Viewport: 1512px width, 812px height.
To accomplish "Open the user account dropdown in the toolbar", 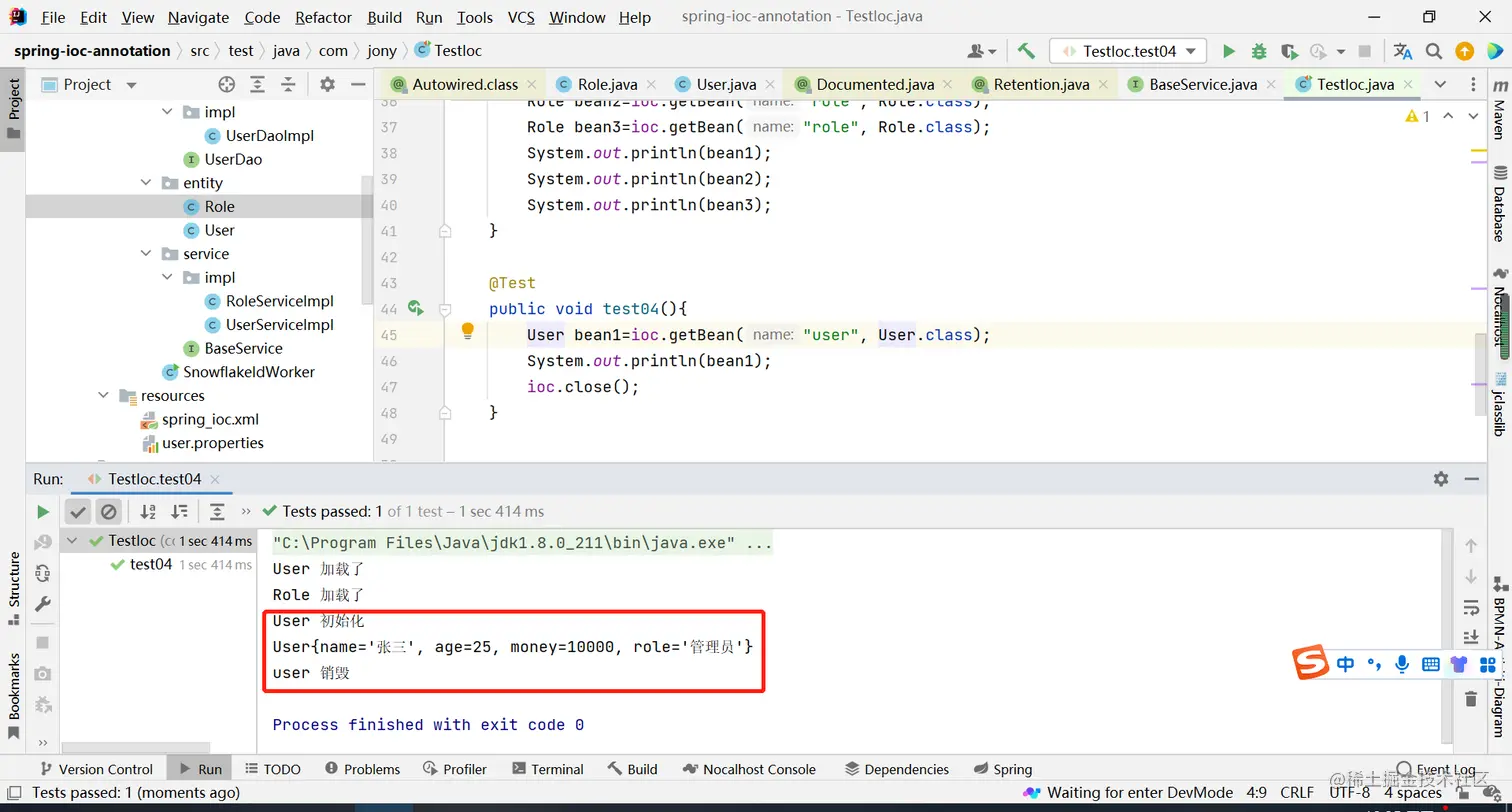I will 982,51.
